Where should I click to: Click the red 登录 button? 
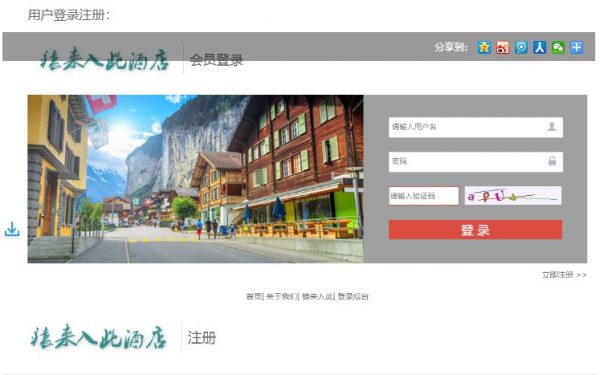[x=475, y=230]
